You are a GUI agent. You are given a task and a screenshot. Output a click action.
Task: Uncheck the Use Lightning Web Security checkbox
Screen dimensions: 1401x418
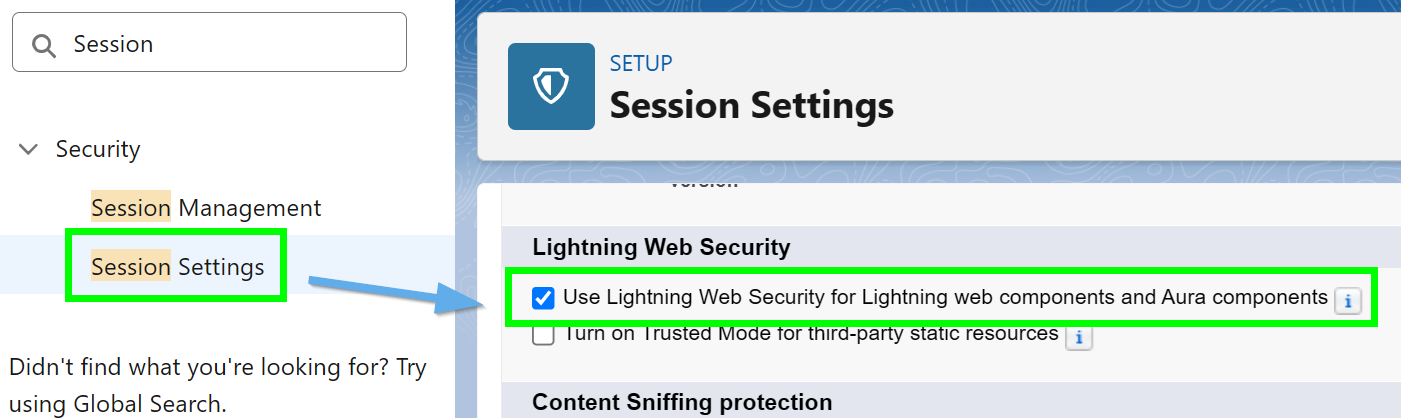tap(544, 298)
